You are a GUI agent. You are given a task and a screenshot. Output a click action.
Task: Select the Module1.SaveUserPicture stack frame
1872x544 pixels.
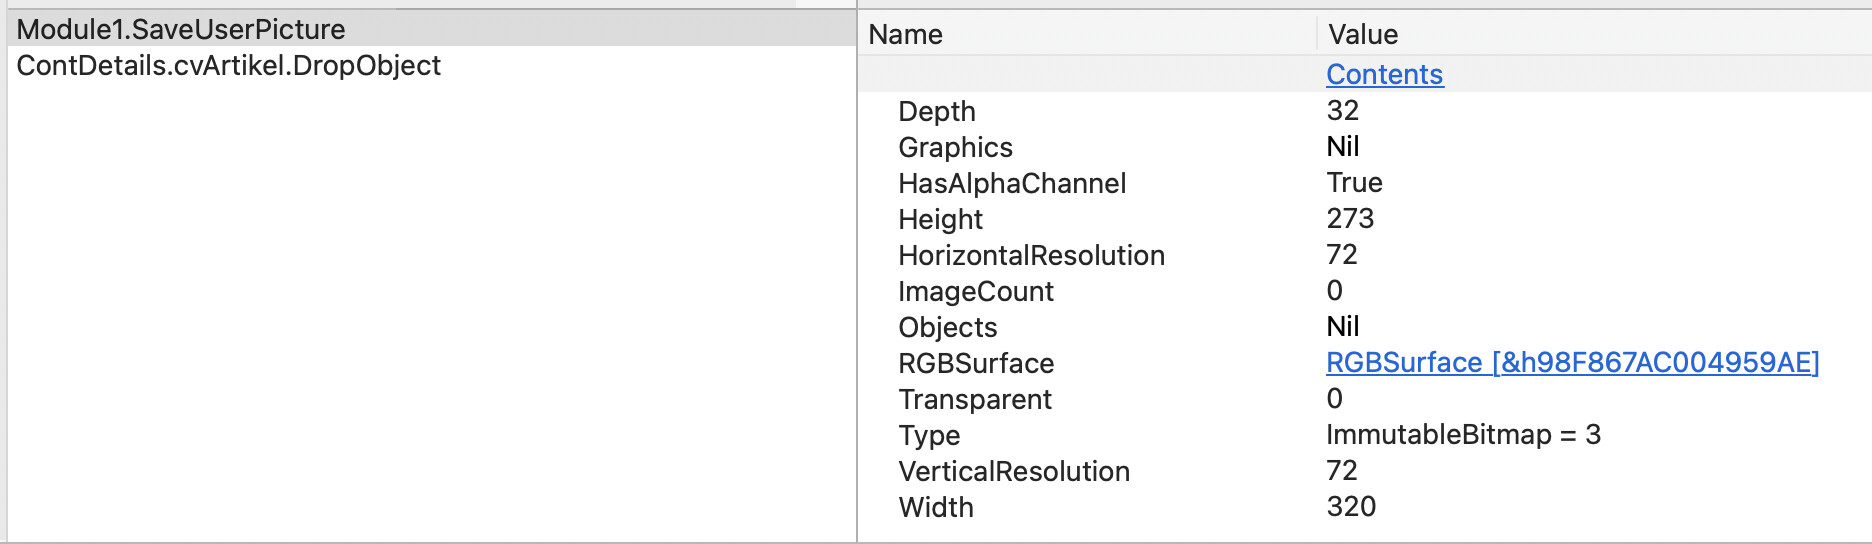(x=181, y=30)
